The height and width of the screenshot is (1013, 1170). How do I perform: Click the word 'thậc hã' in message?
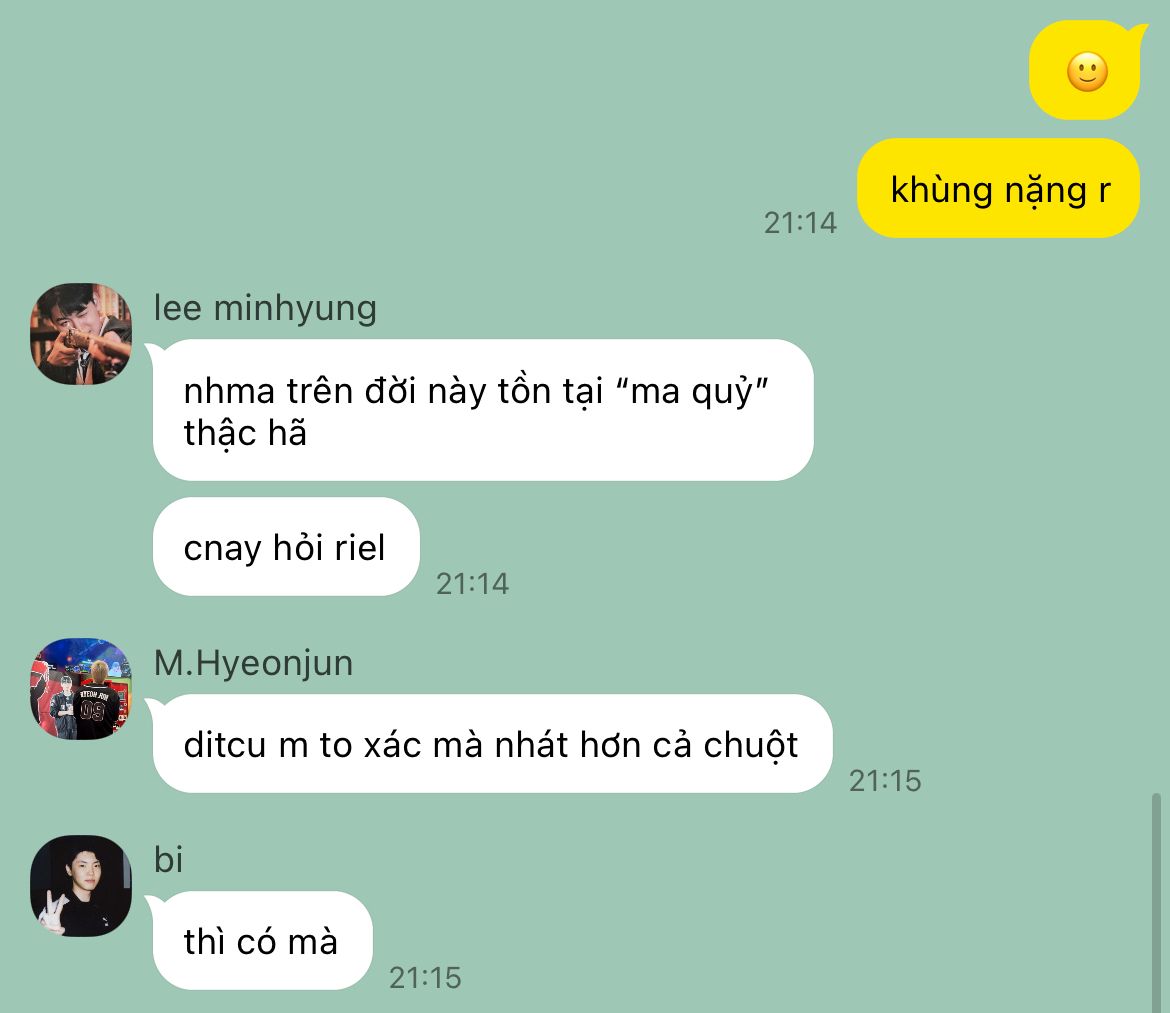245,433
